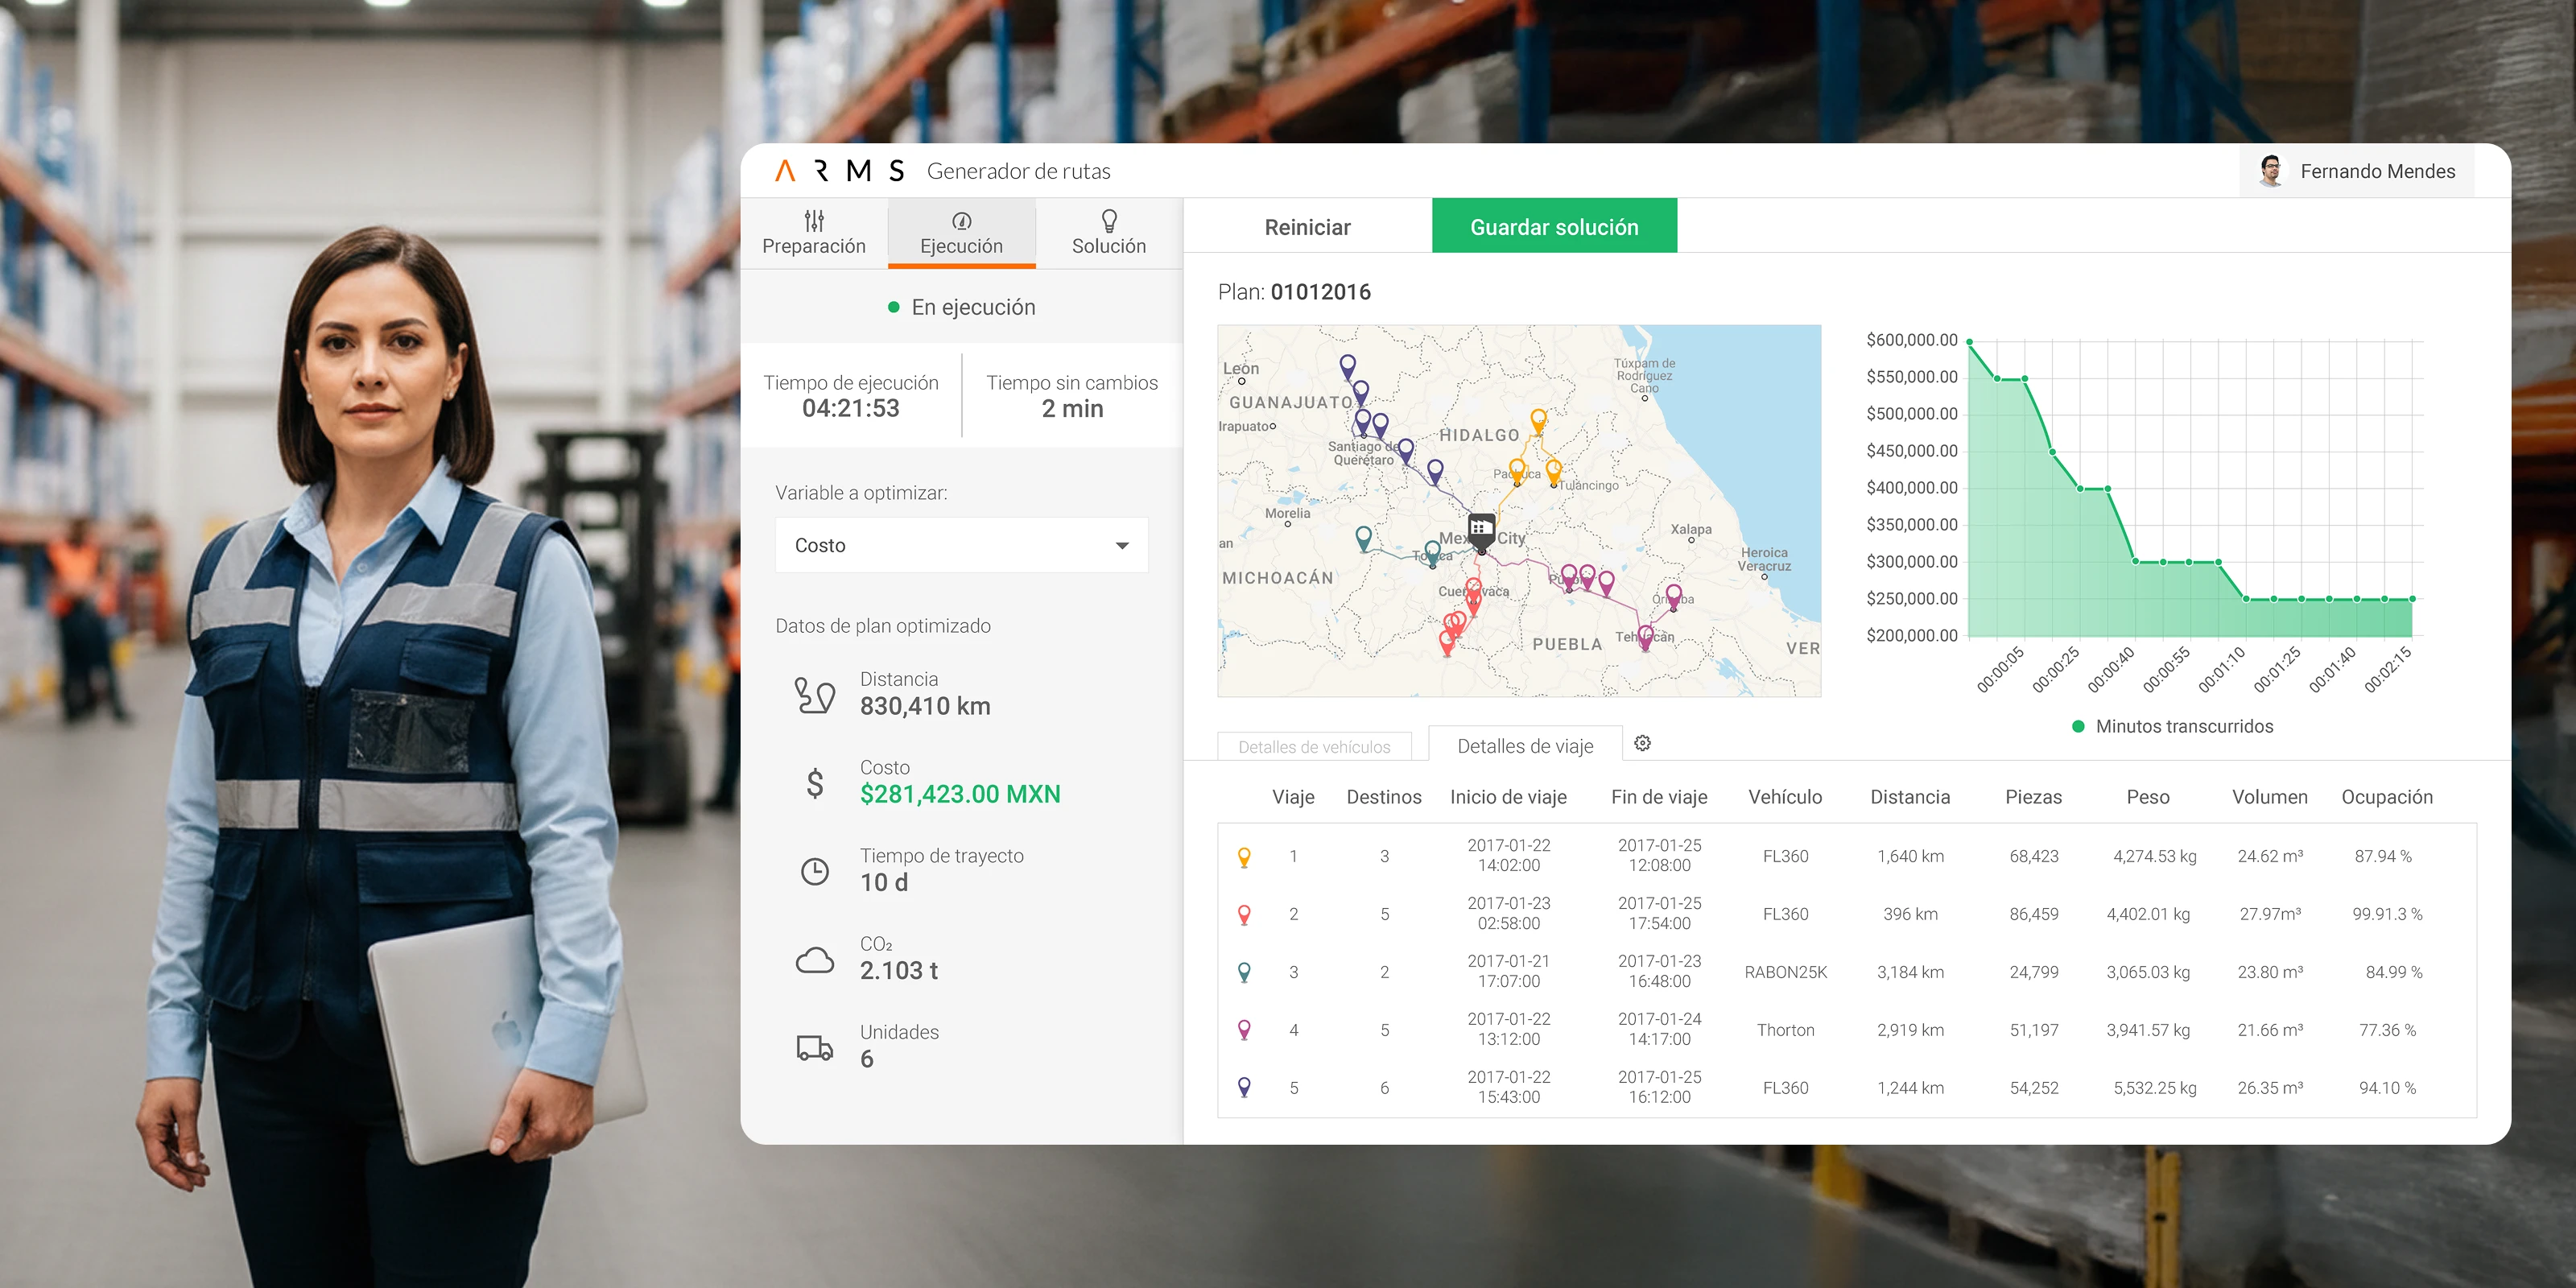Click the dark purple pin icon for trip 5
The image size is (2576, 1288).
(x=1244, y=1087)
